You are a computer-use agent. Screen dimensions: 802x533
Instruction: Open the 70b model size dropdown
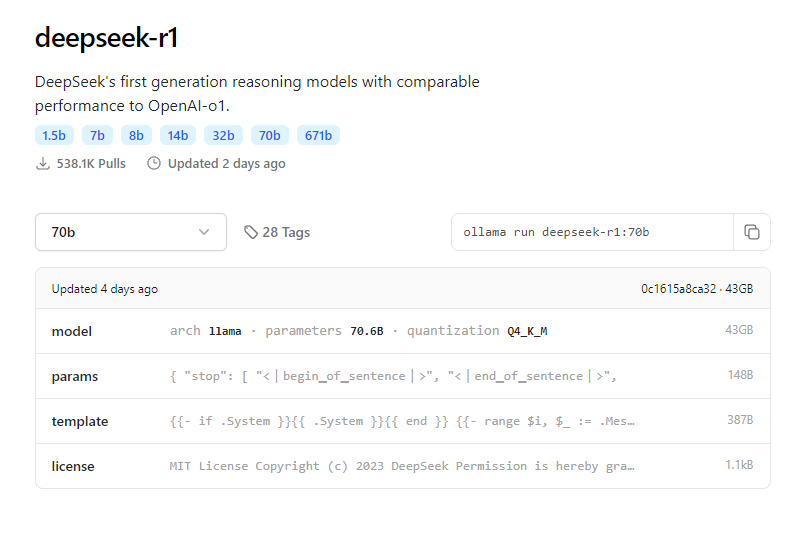[x=130, y=232]
